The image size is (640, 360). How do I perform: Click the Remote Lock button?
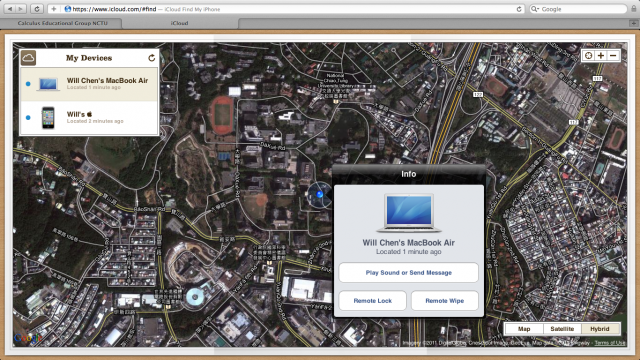pyautogui.click(x=373, y=301)
